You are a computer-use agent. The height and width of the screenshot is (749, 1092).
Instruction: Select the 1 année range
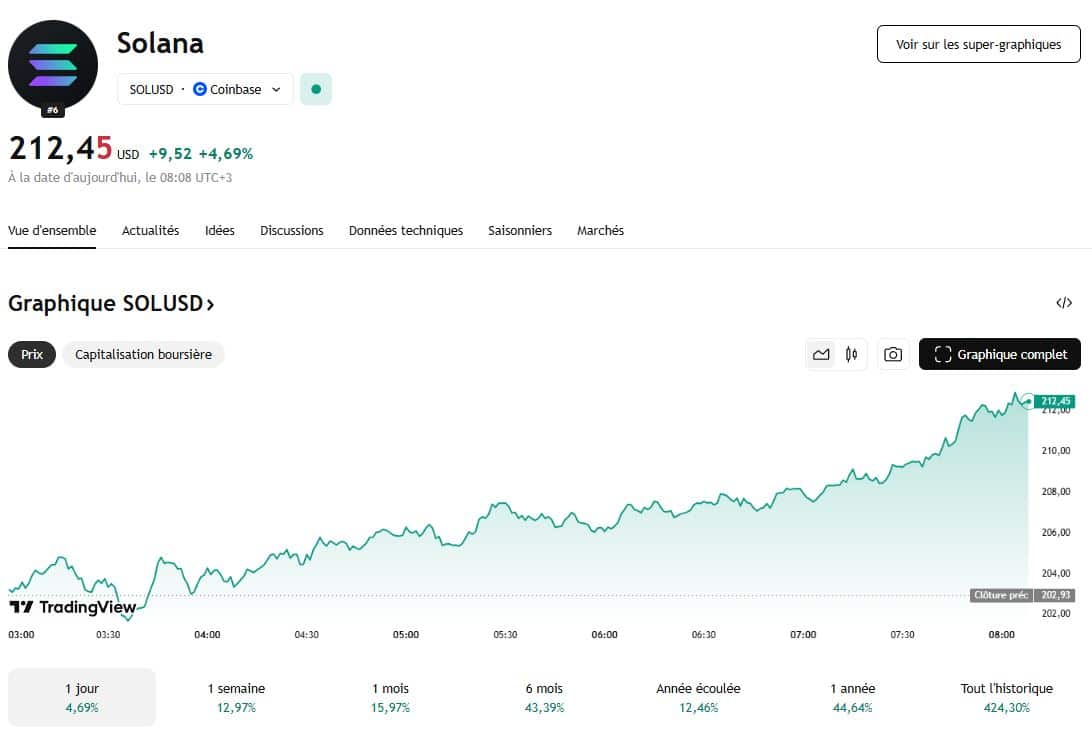(x=852, y=697)
